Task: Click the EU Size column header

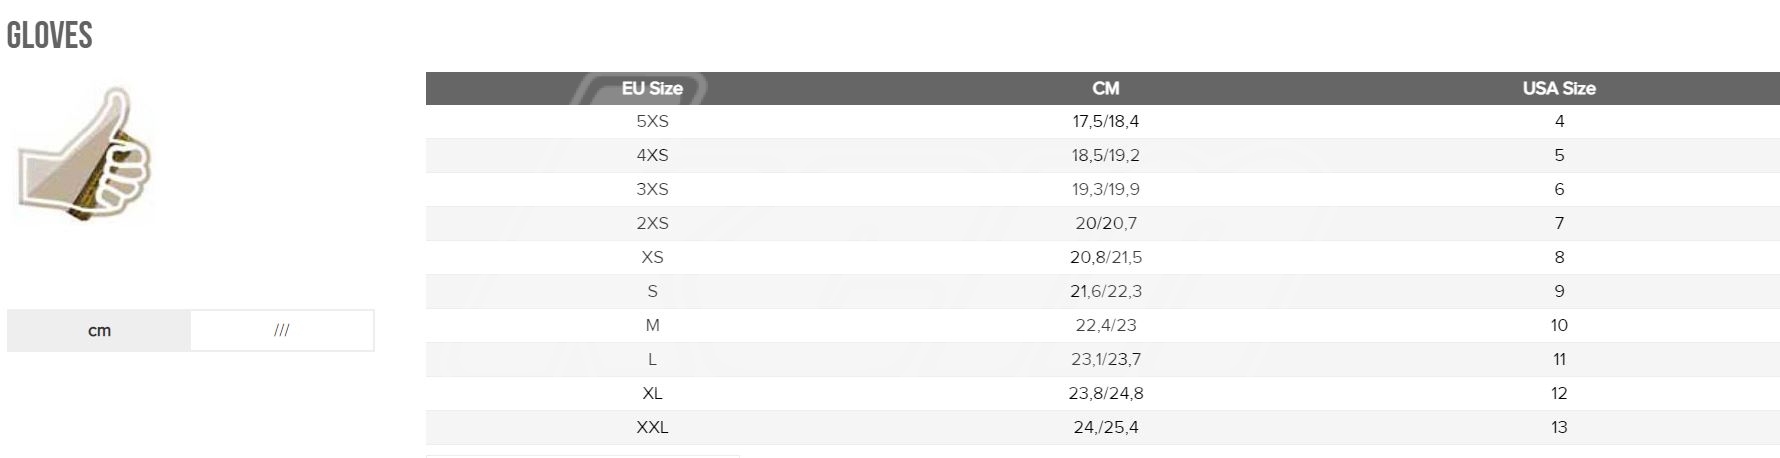Action: 652,88
